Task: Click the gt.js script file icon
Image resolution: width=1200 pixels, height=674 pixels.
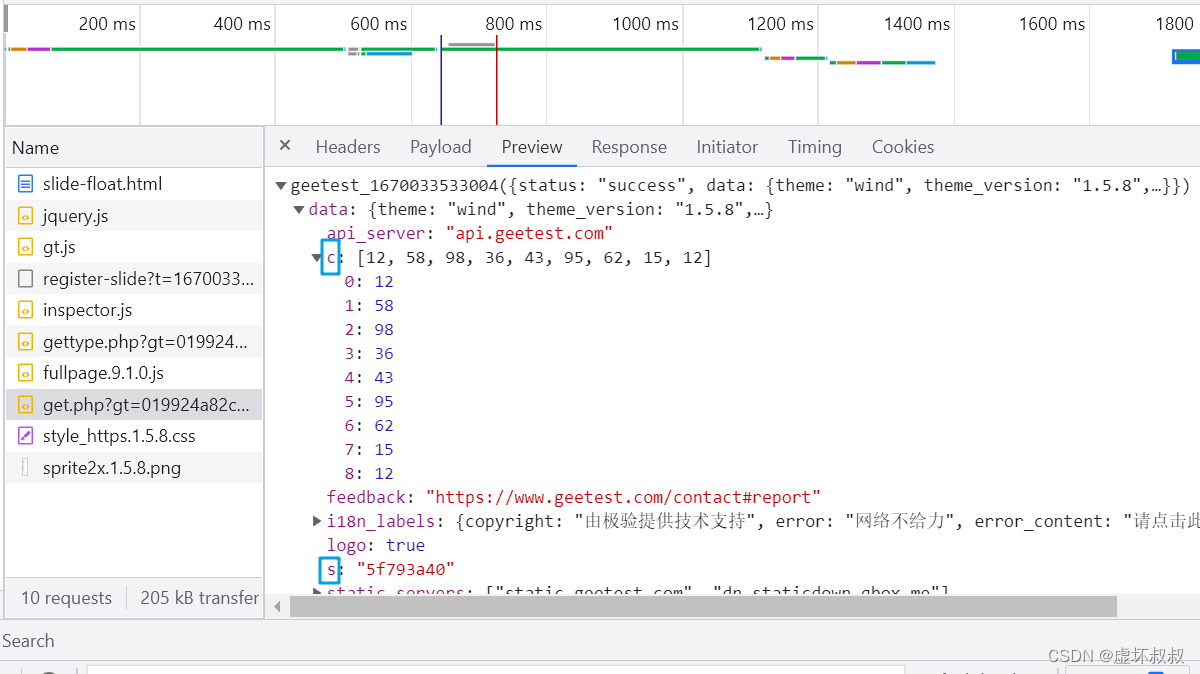Action: click(x=25, y=247)
